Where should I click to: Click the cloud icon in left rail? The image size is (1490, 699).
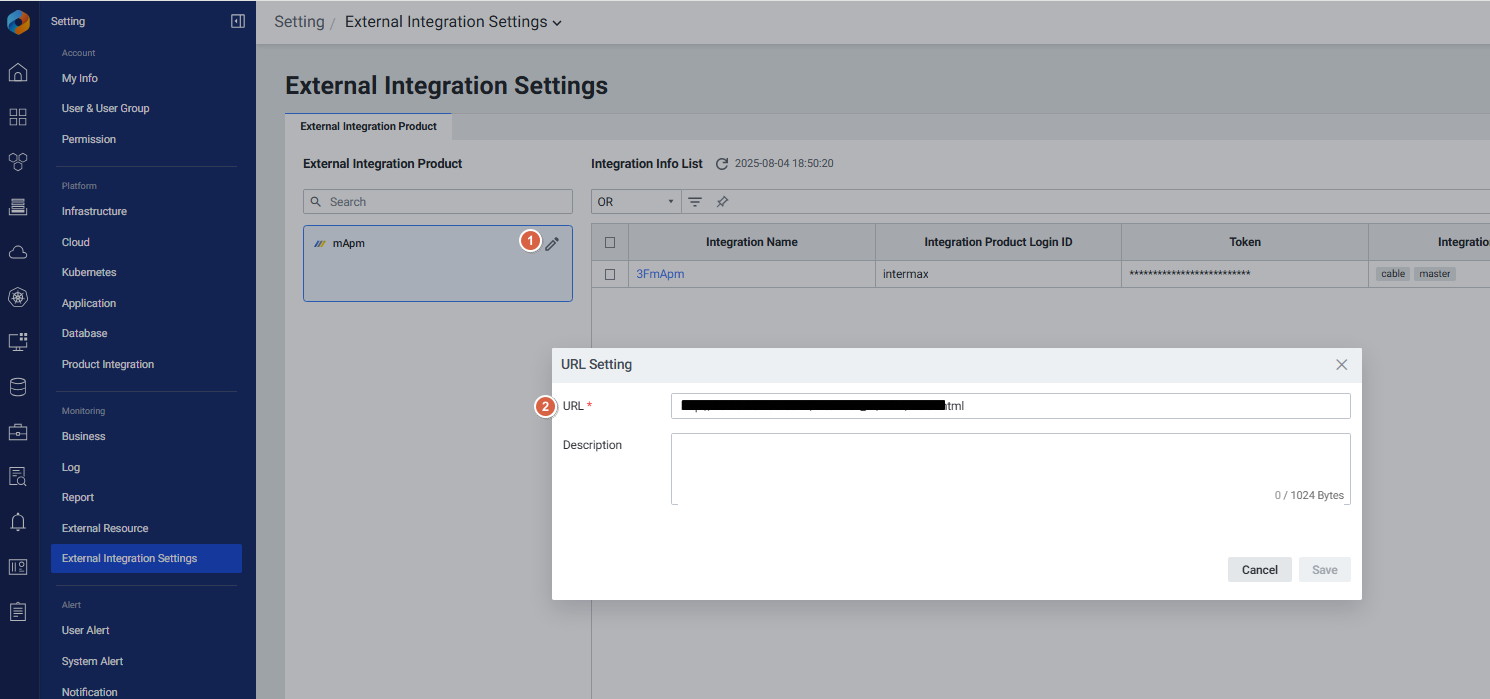18,252
